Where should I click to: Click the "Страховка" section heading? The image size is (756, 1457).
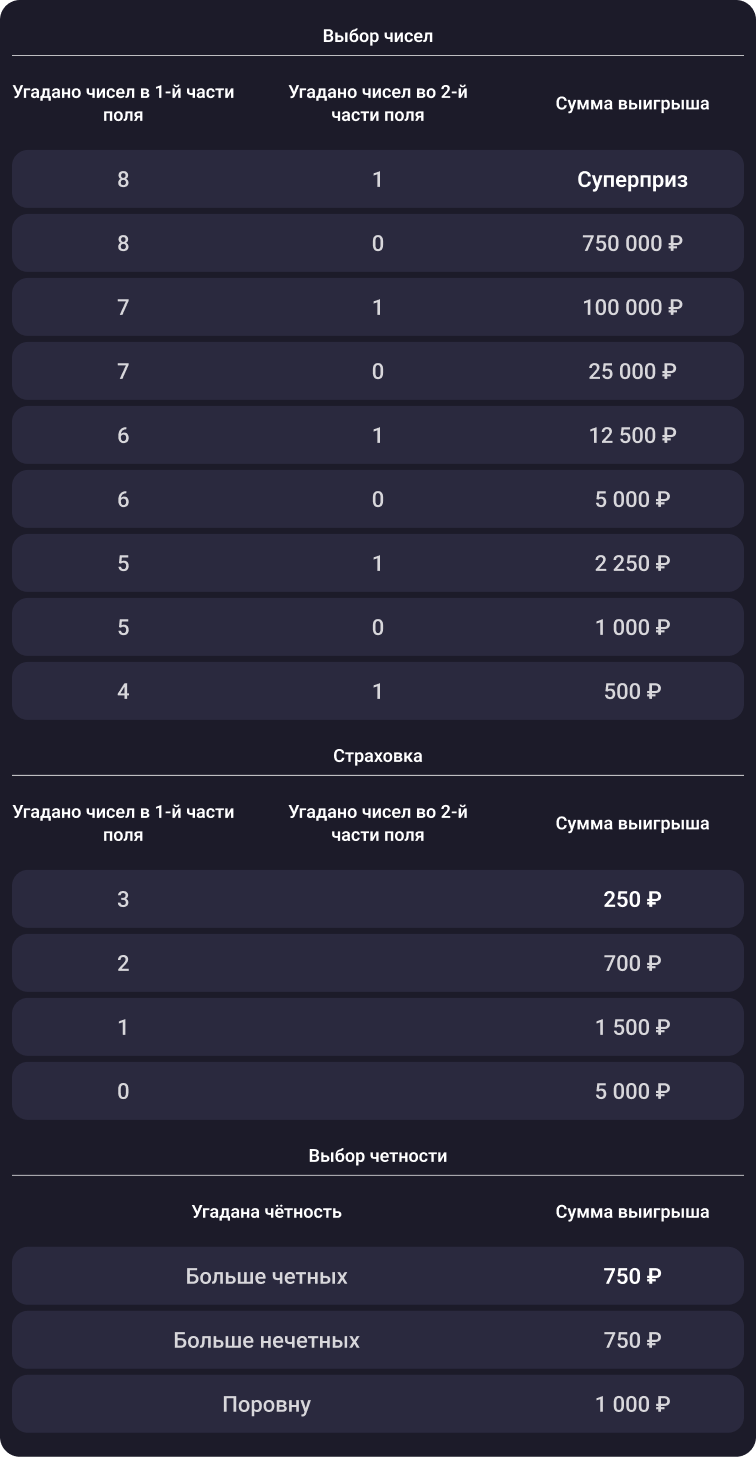tap(378, 756)
